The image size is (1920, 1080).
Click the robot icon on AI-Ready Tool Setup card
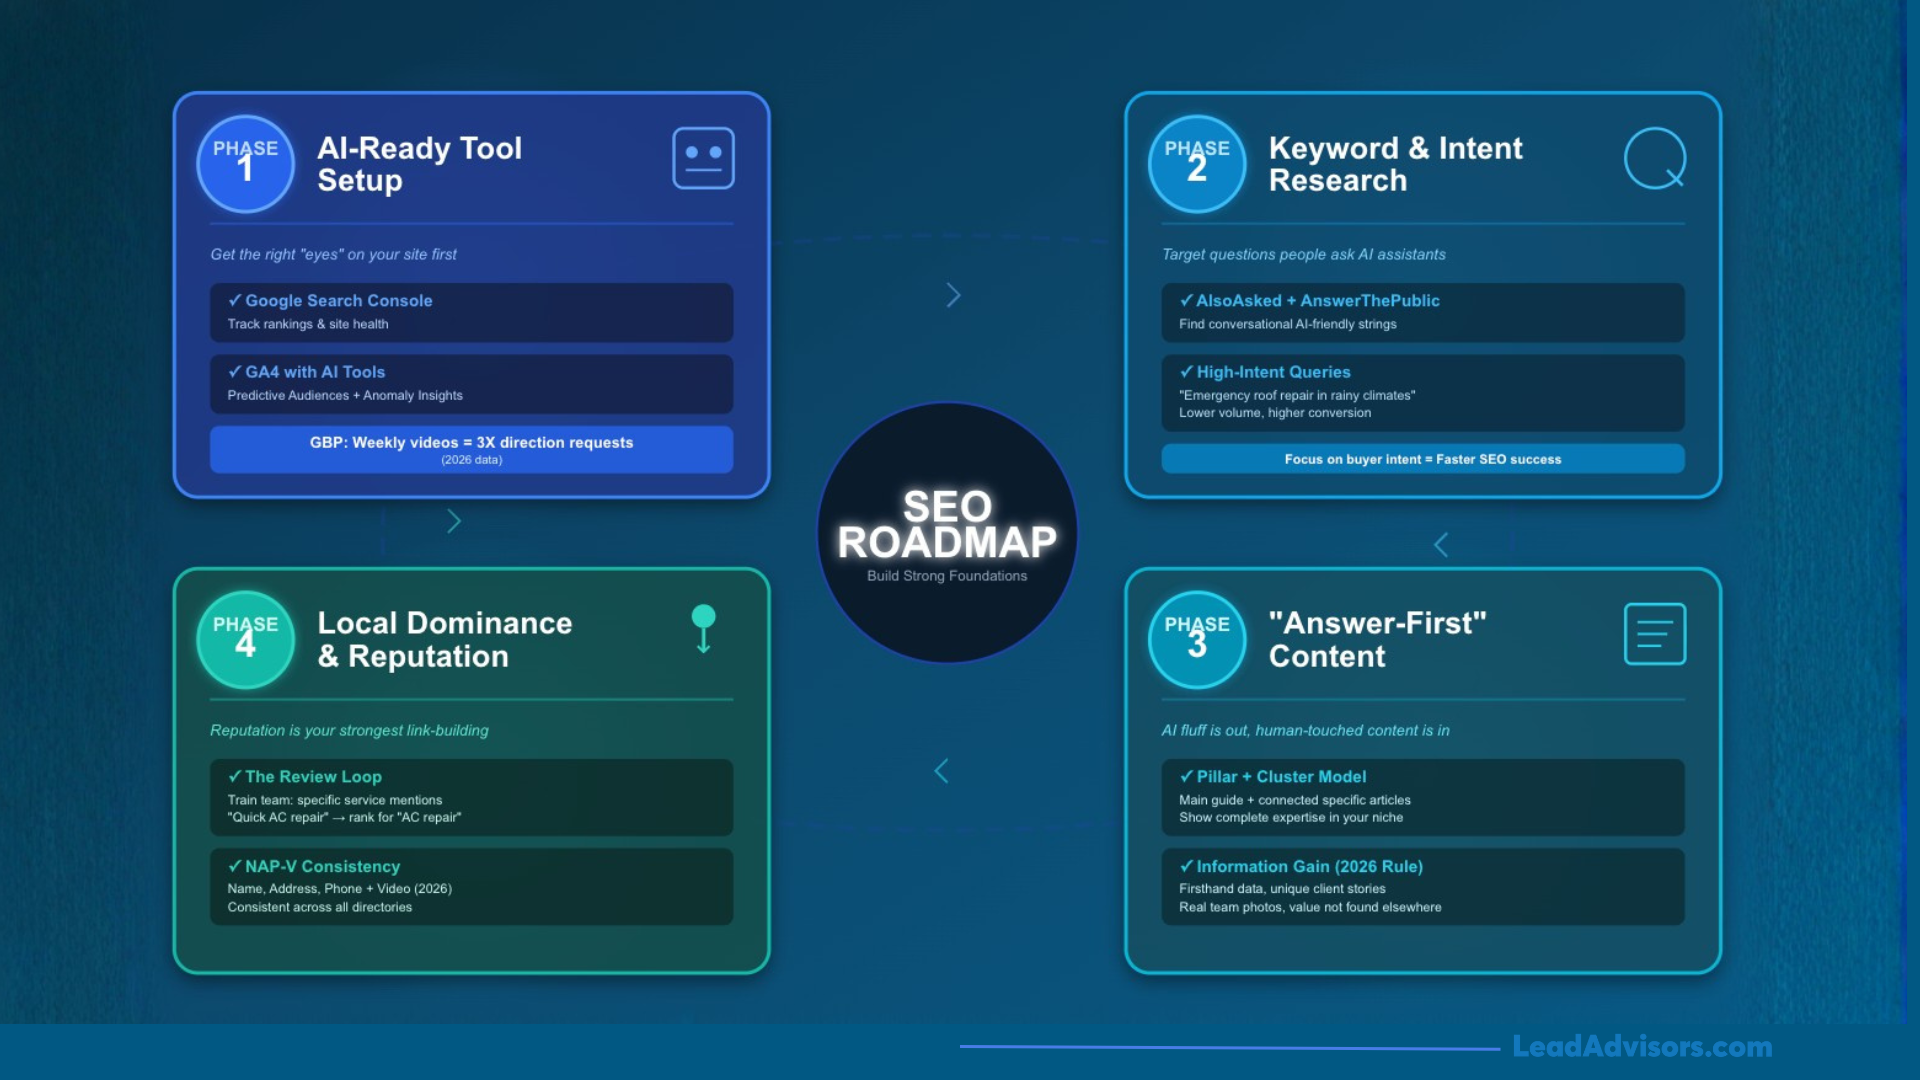click(703, 157)
